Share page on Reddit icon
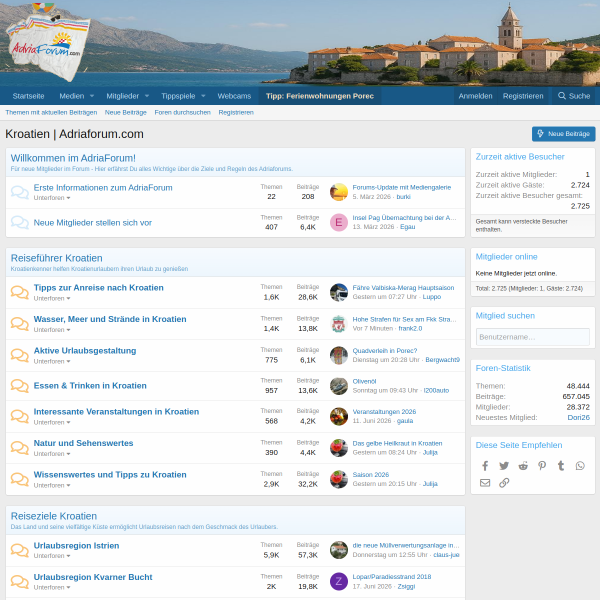Image resolution: width=600 pixels, height=600 pixels. pyautogui.click(x=523, y=466)
